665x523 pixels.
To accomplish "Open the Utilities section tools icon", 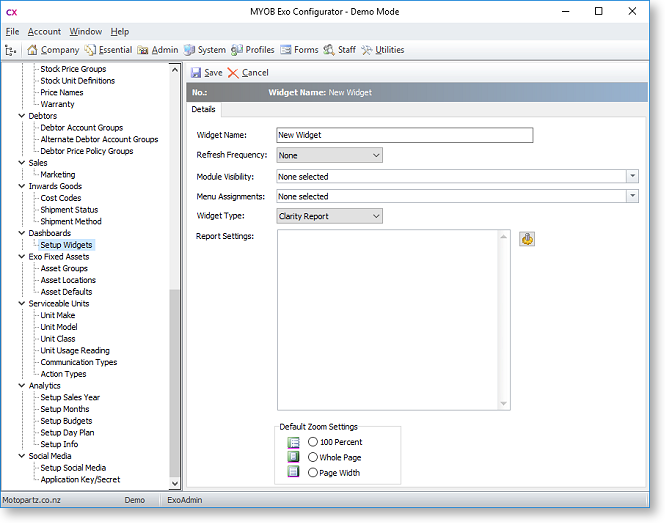I will (366, 50).
